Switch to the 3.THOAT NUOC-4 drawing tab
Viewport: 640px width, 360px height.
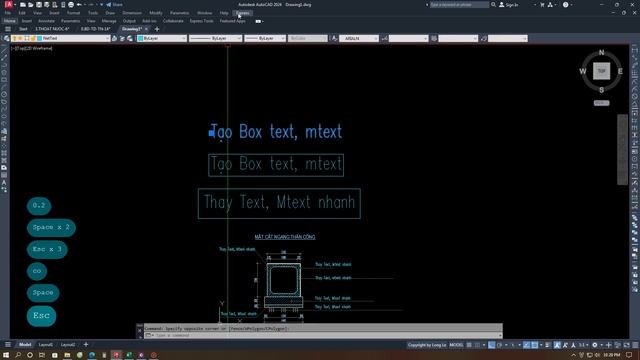(x=52, y=29)
